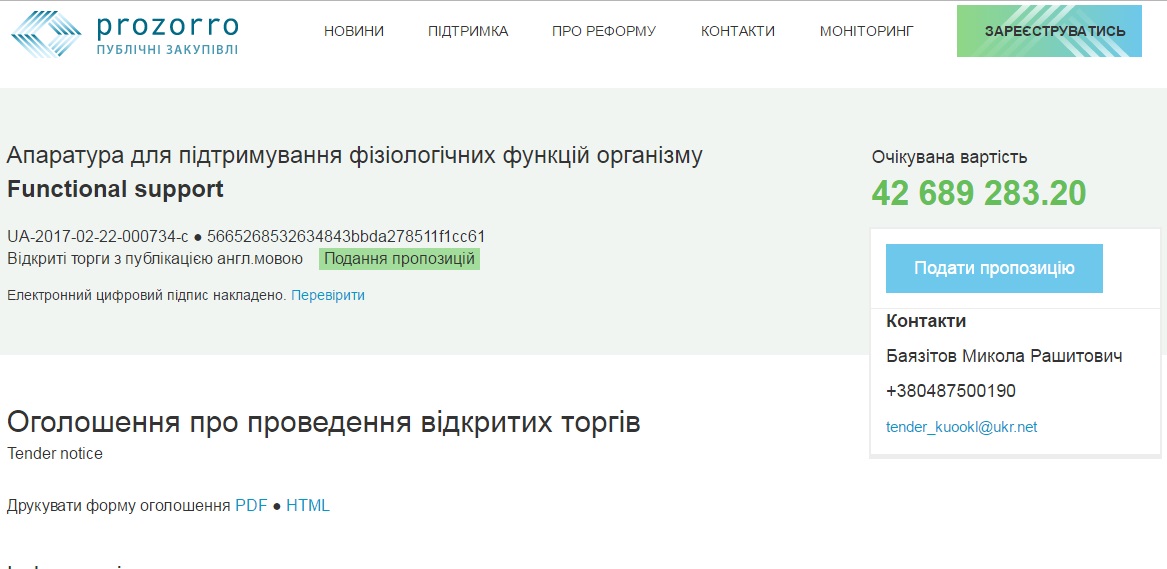The width and height of the screenshot is (1167, 569).
Task: Click the Подати пропозицію button
Action: click(994, 268)
